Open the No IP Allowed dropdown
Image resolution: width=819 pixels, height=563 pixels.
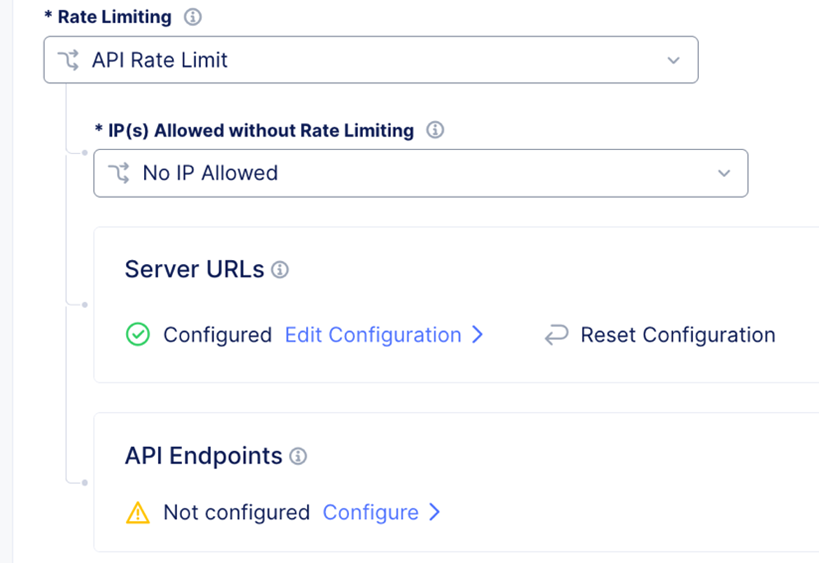click(x=420, y=173)
